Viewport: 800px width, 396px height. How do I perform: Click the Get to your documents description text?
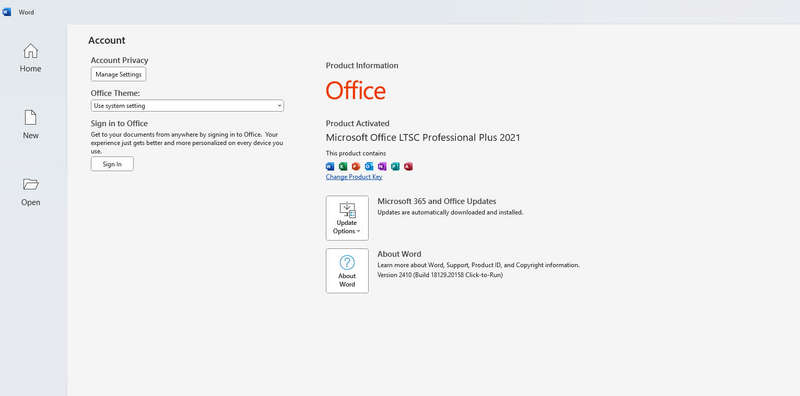pos(187,143)
